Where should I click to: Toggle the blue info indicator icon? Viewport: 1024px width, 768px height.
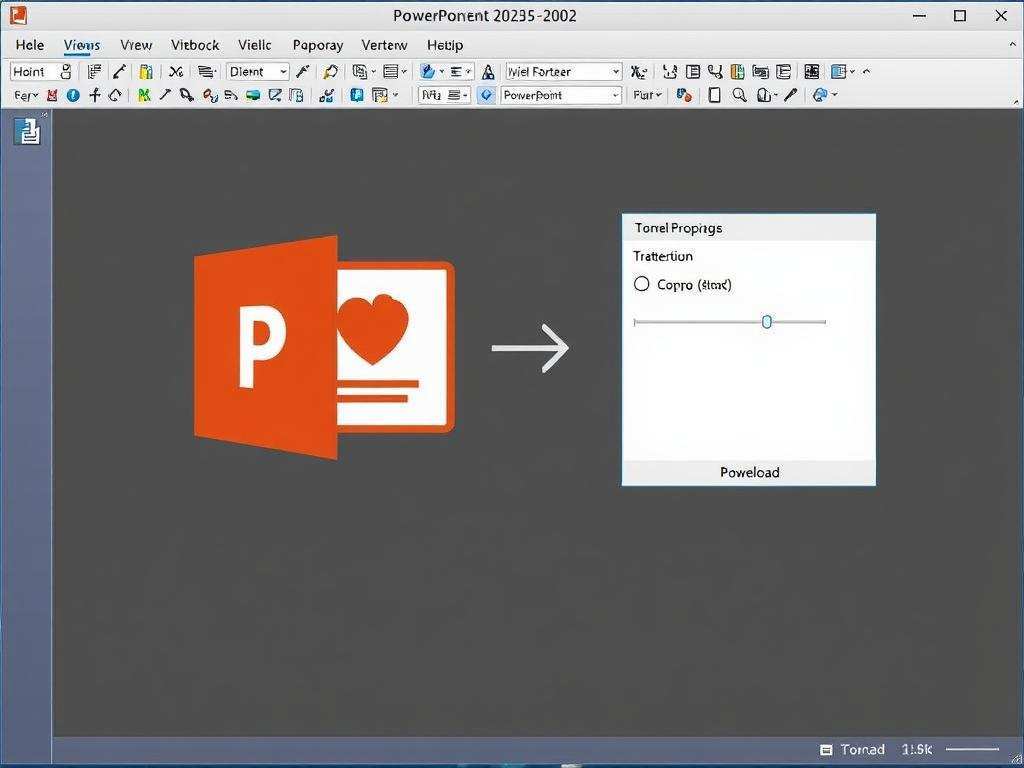click(71, 95)
